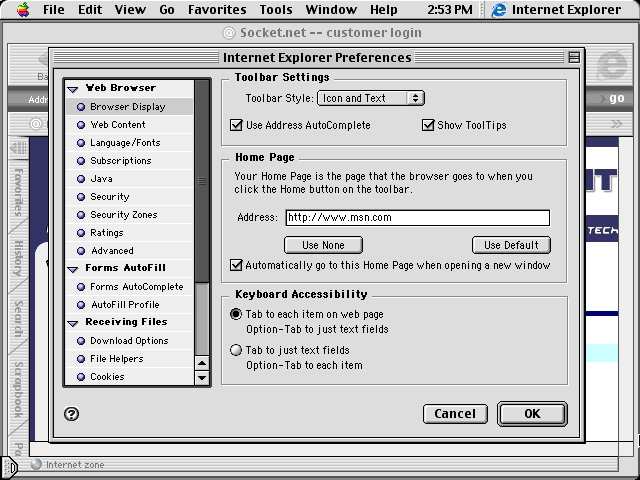Select Java preference item

tap(129, 179)
